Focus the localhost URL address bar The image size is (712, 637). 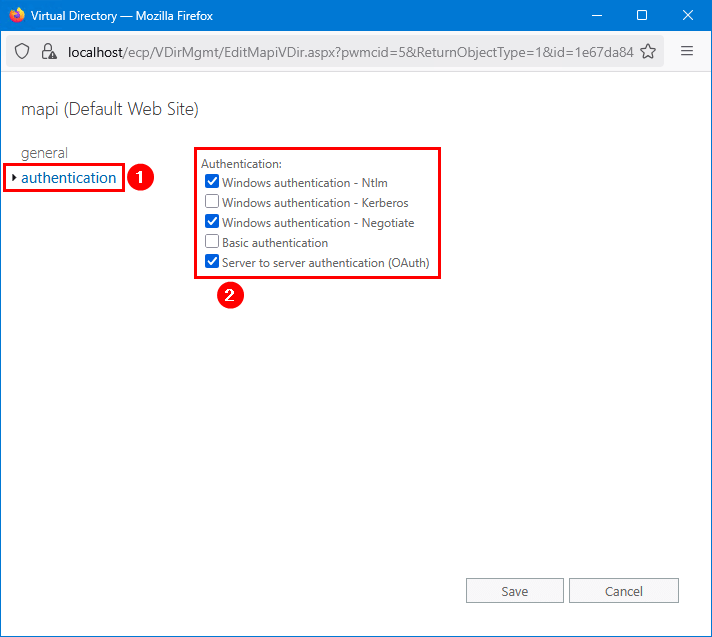[x=340, y=51]
